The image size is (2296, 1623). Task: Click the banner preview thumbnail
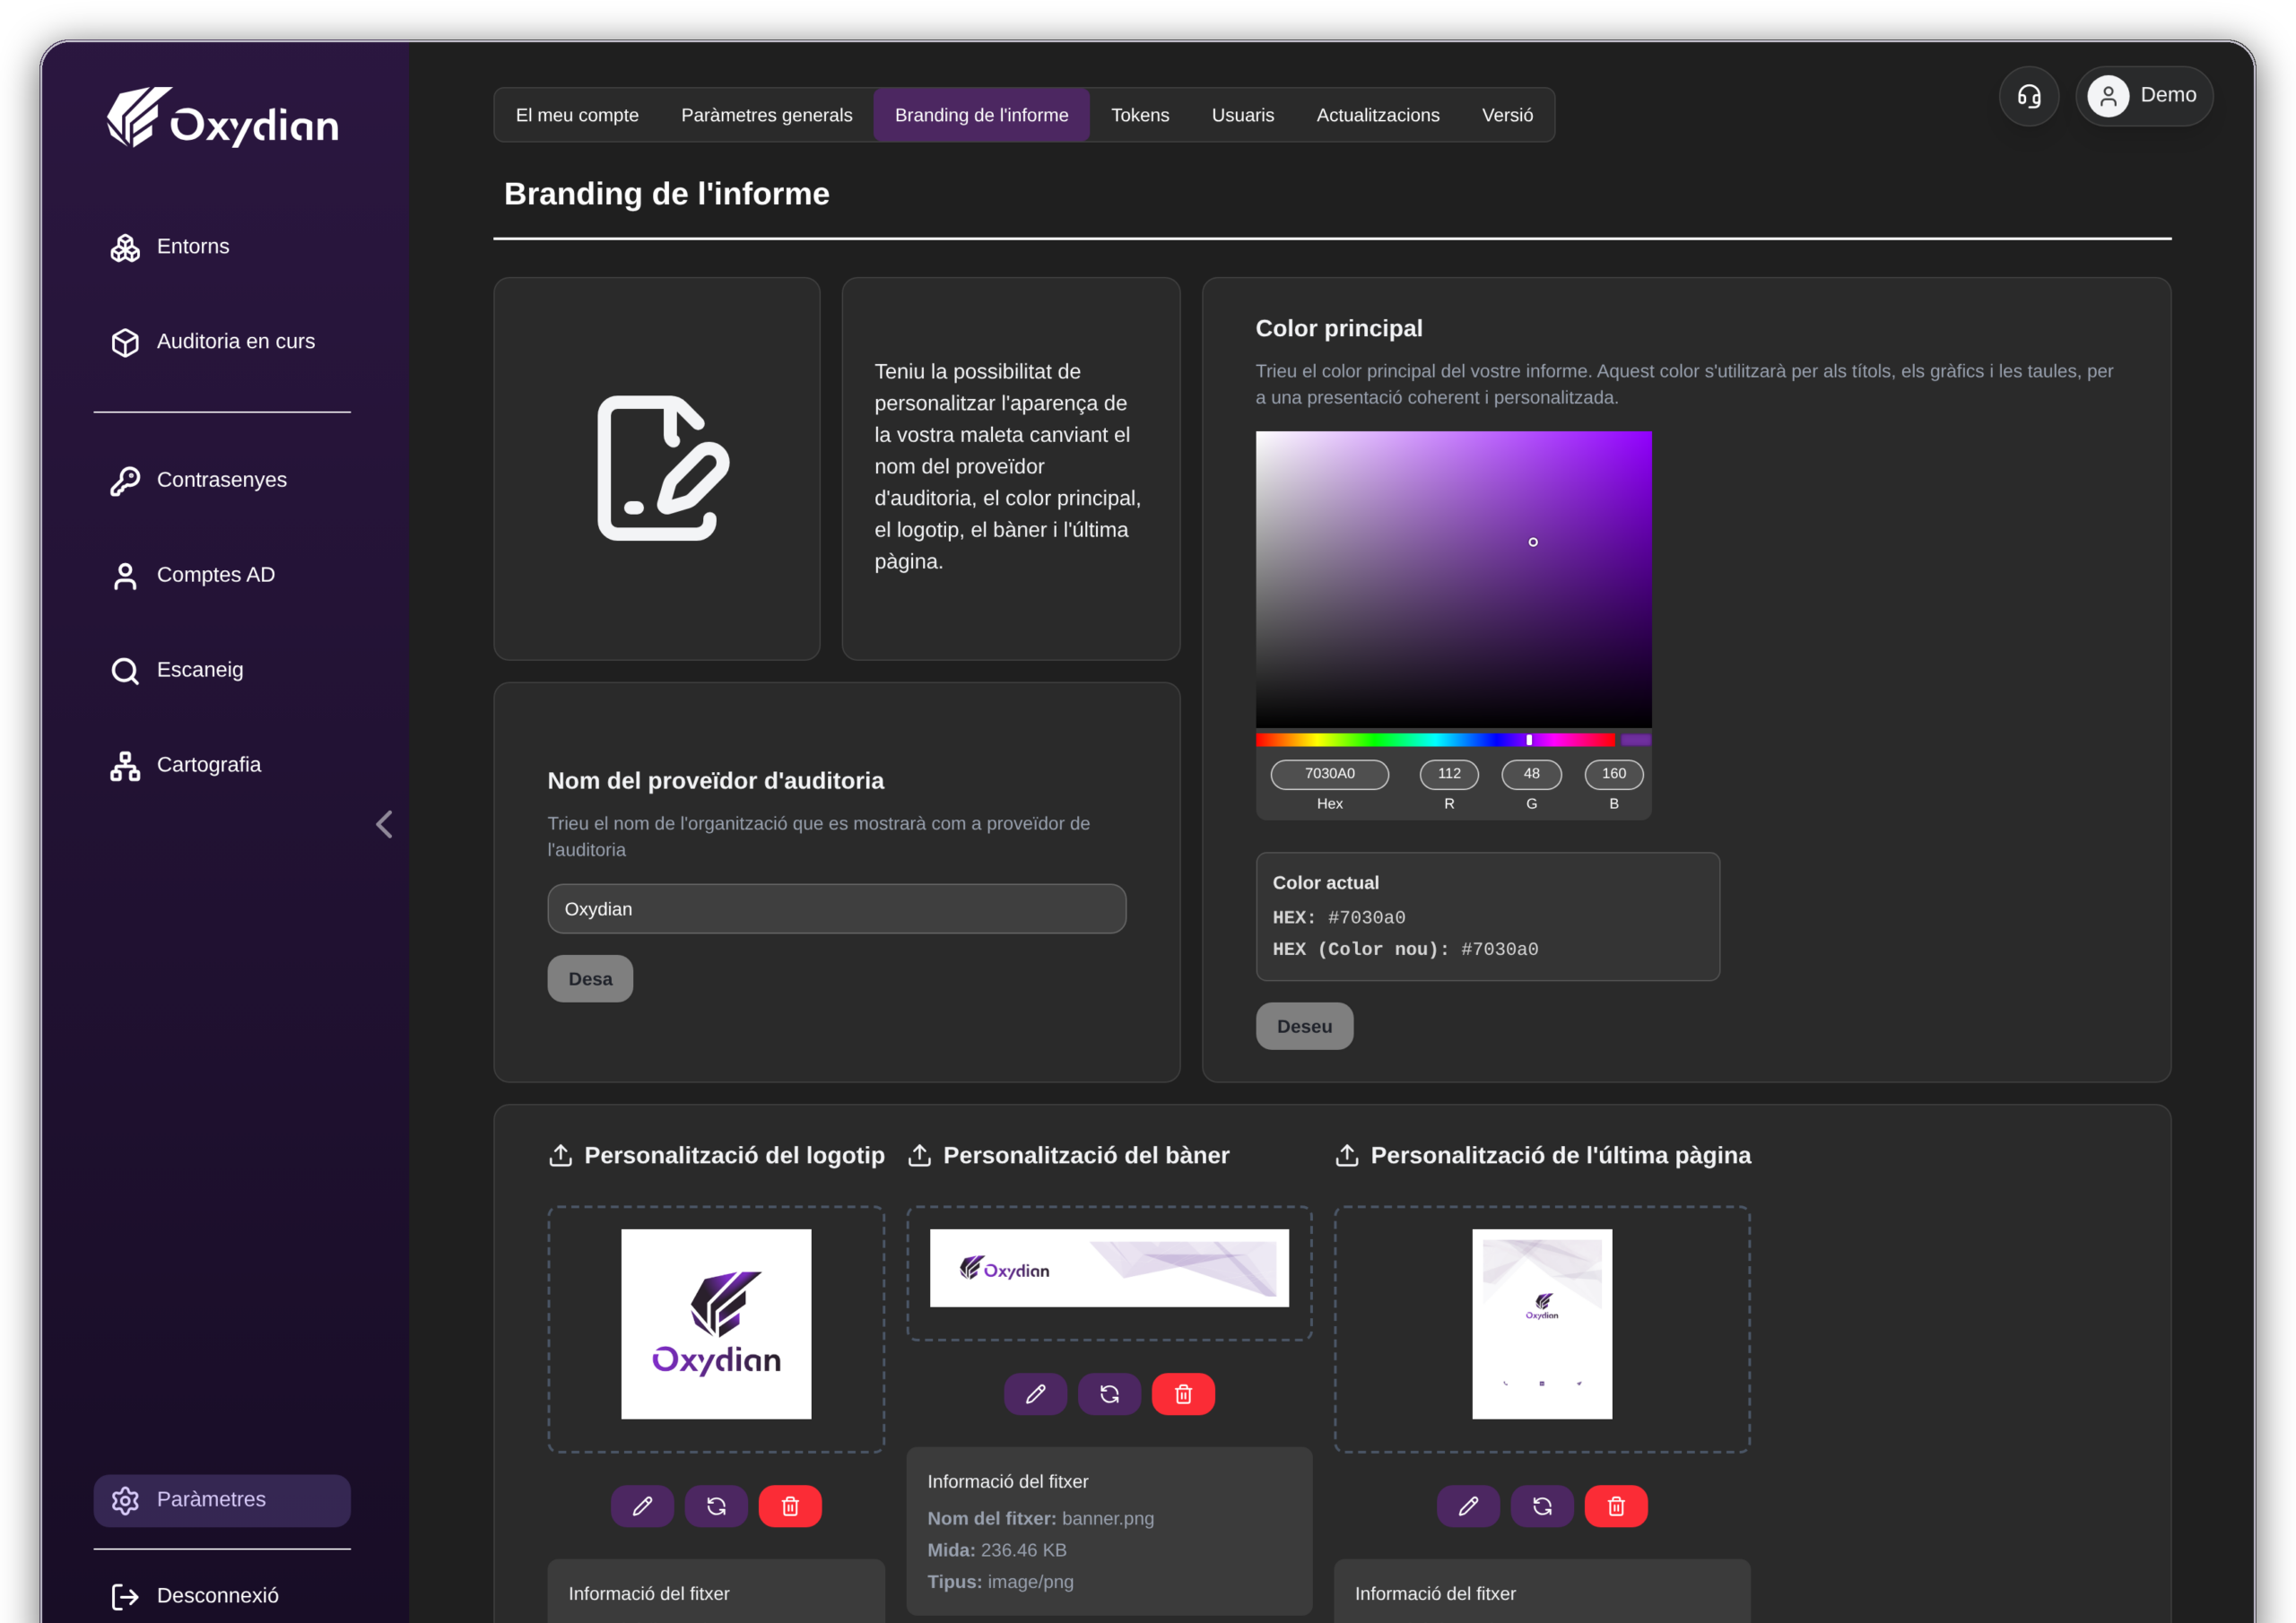tap(1109, 1268)
